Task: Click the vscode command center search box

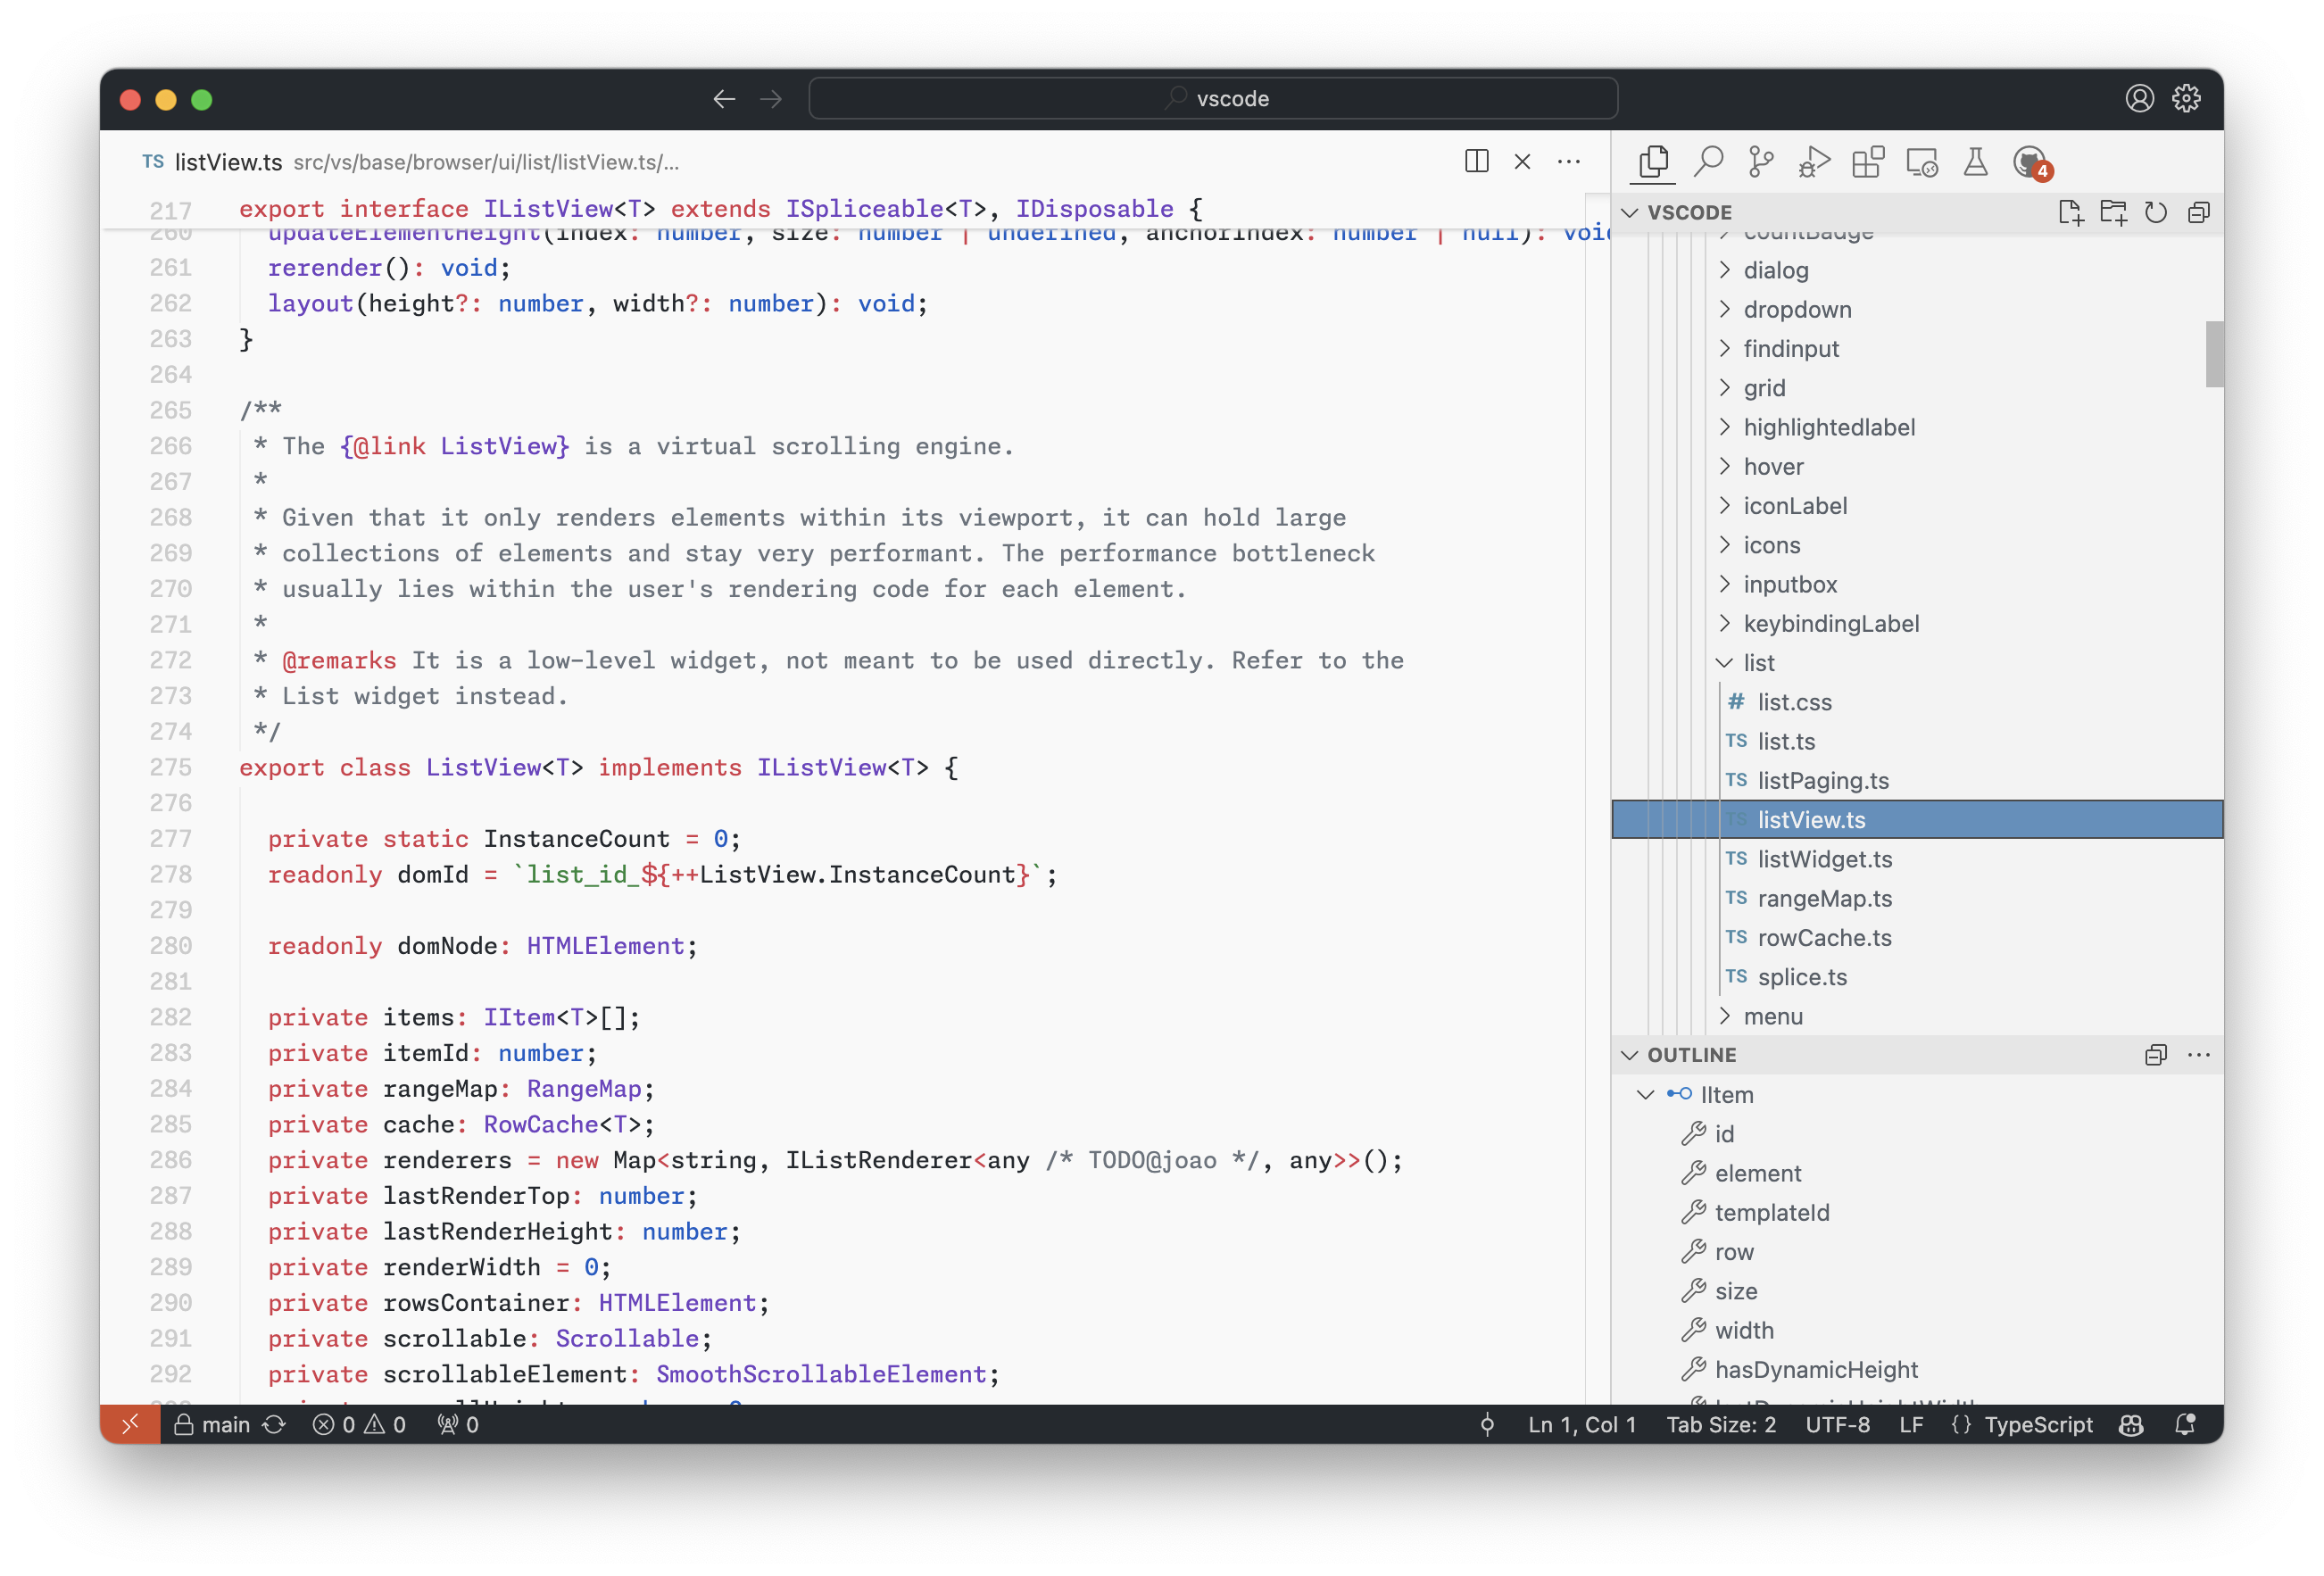Action: pos(1213,98)
